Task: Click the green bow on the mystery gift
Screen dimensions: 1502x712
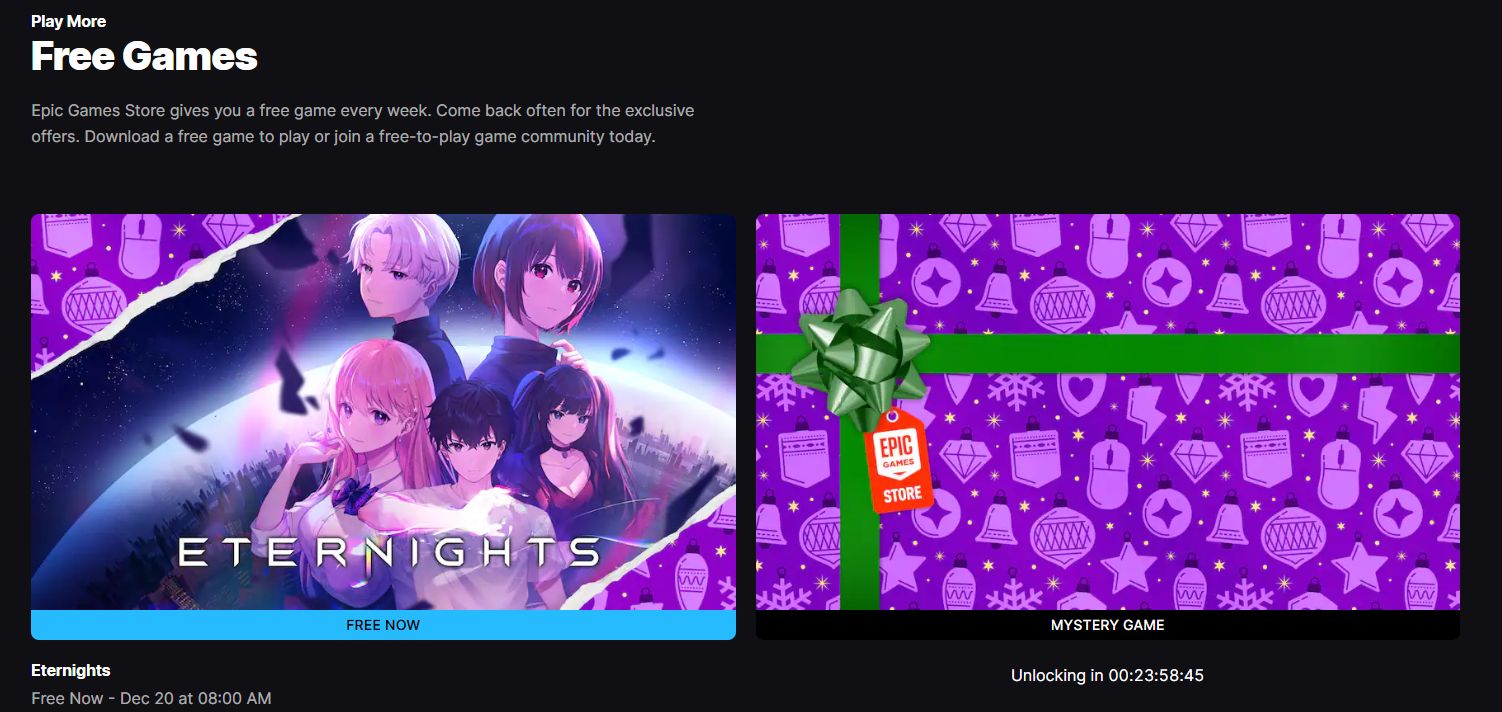Action: click(859, 350)
